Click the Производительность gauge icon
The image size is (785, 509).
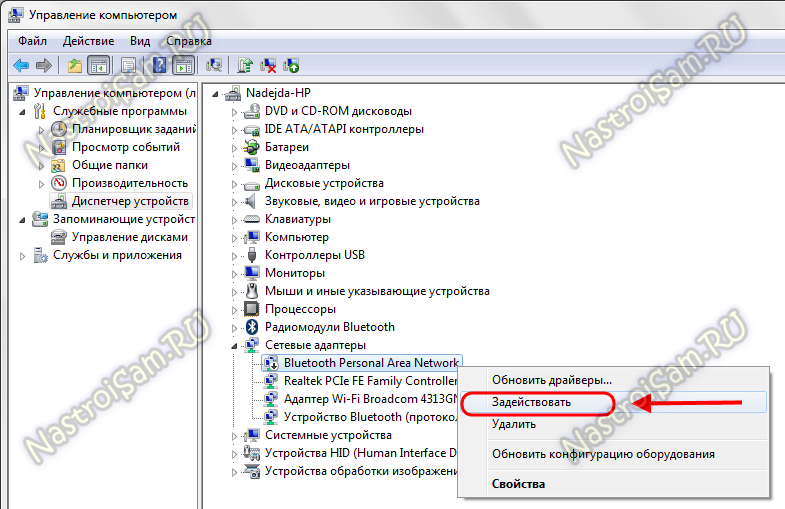[59, 183]
